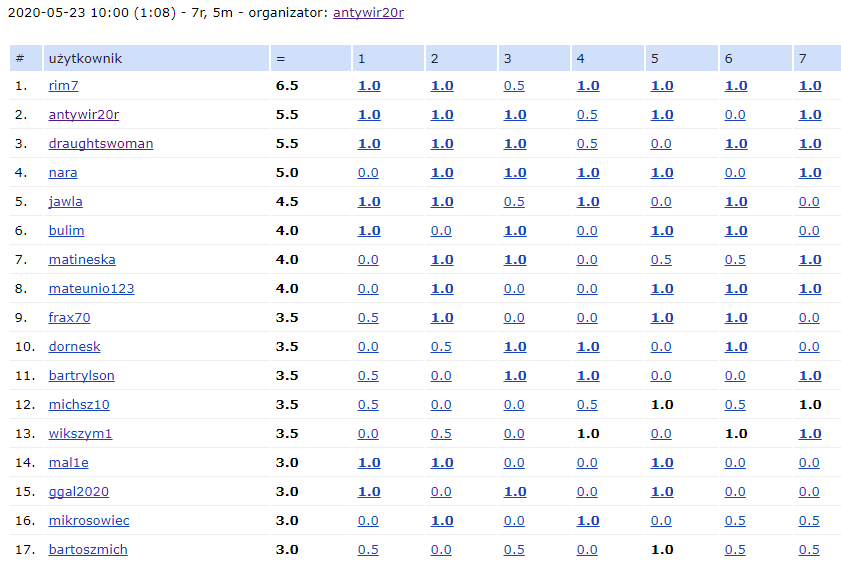The image size is (841, 563).
Task: Visit frax70 user page
Action: pos(69,318)
